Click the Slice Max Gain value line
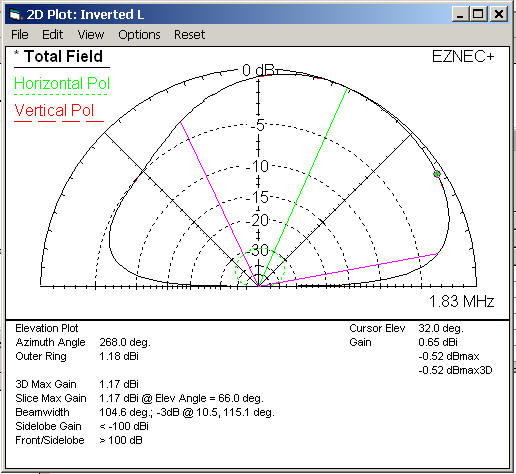Image resolution: width=516 pixels, height=474 pixels. coord(182,398)
